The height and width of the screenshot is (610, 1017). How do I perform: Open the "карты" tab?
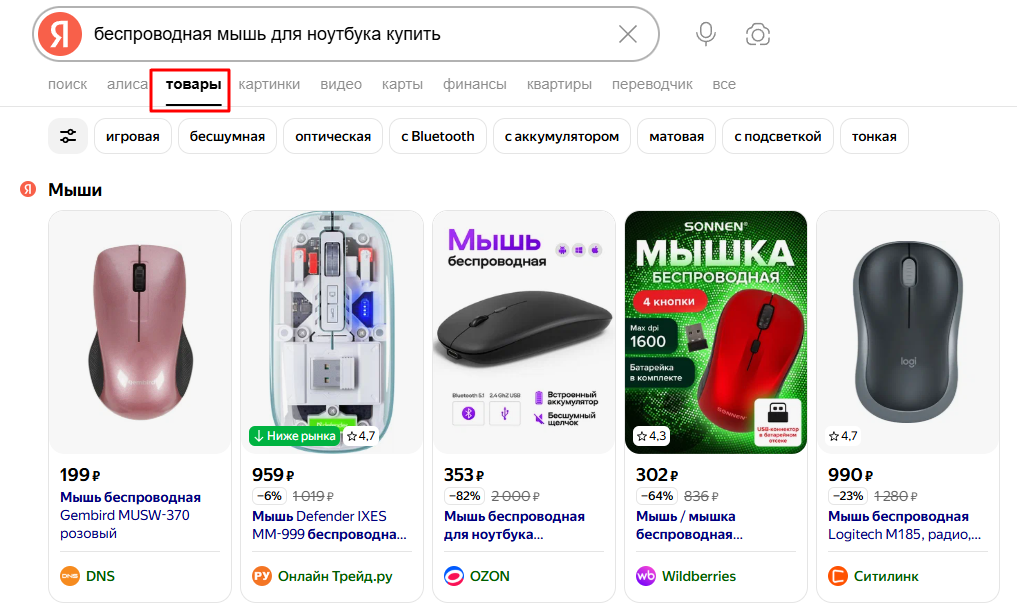(402, 84)
